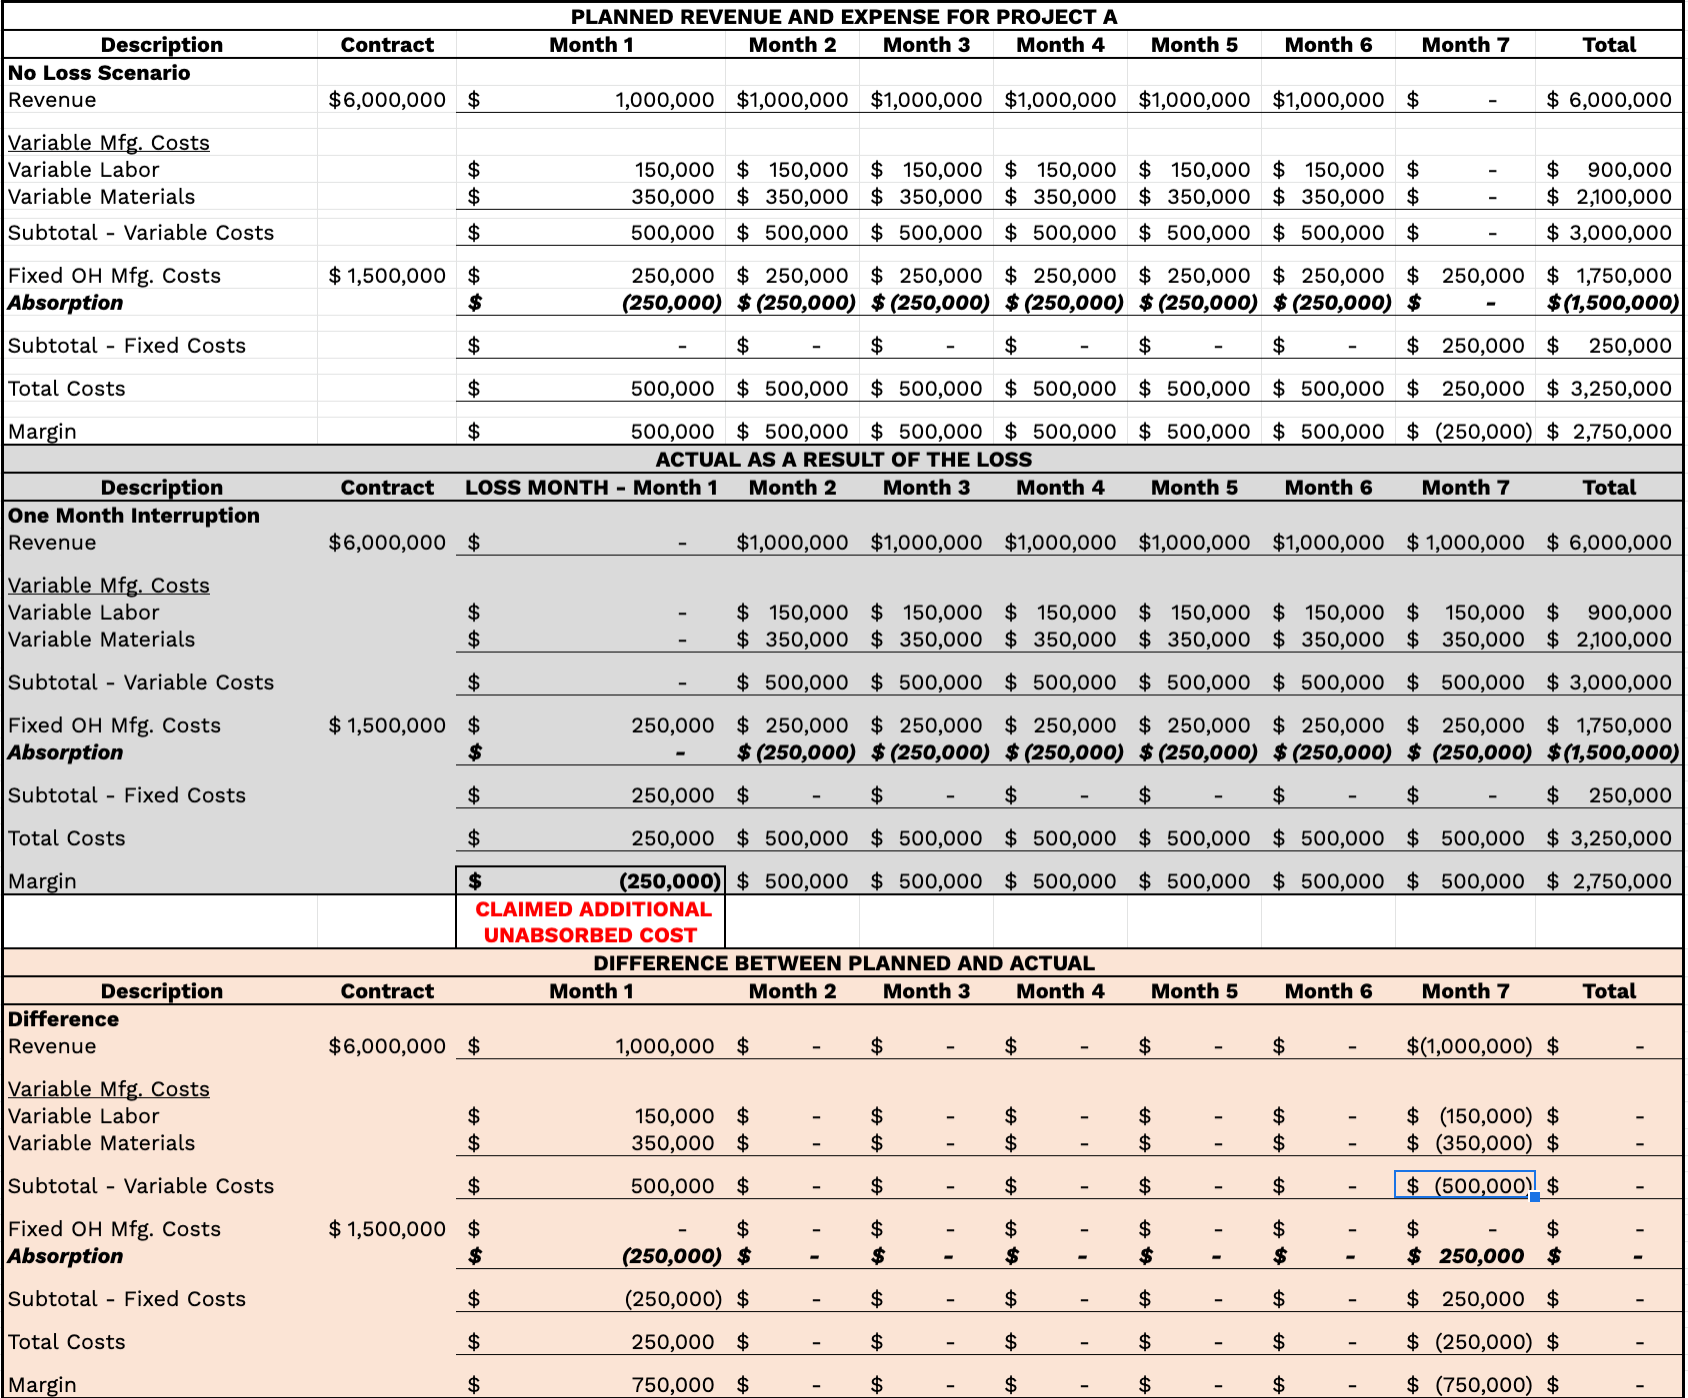This screenshot has width=1688, height=1398.
Task: Select the 'ACTUAL AS A RESULT OF THE LOSS' title
Action: 843,460
